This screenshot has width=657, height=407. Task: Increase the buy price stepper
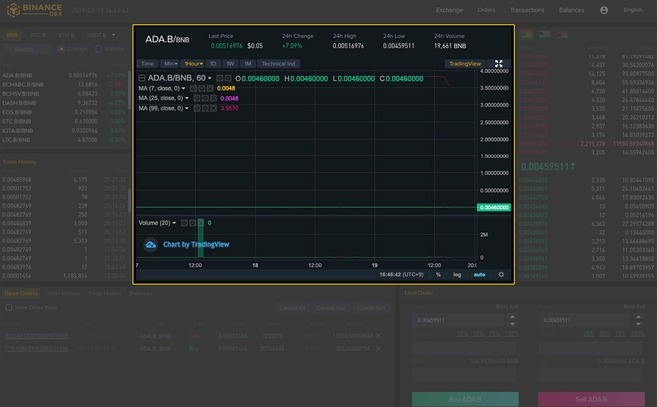[512, 317]
